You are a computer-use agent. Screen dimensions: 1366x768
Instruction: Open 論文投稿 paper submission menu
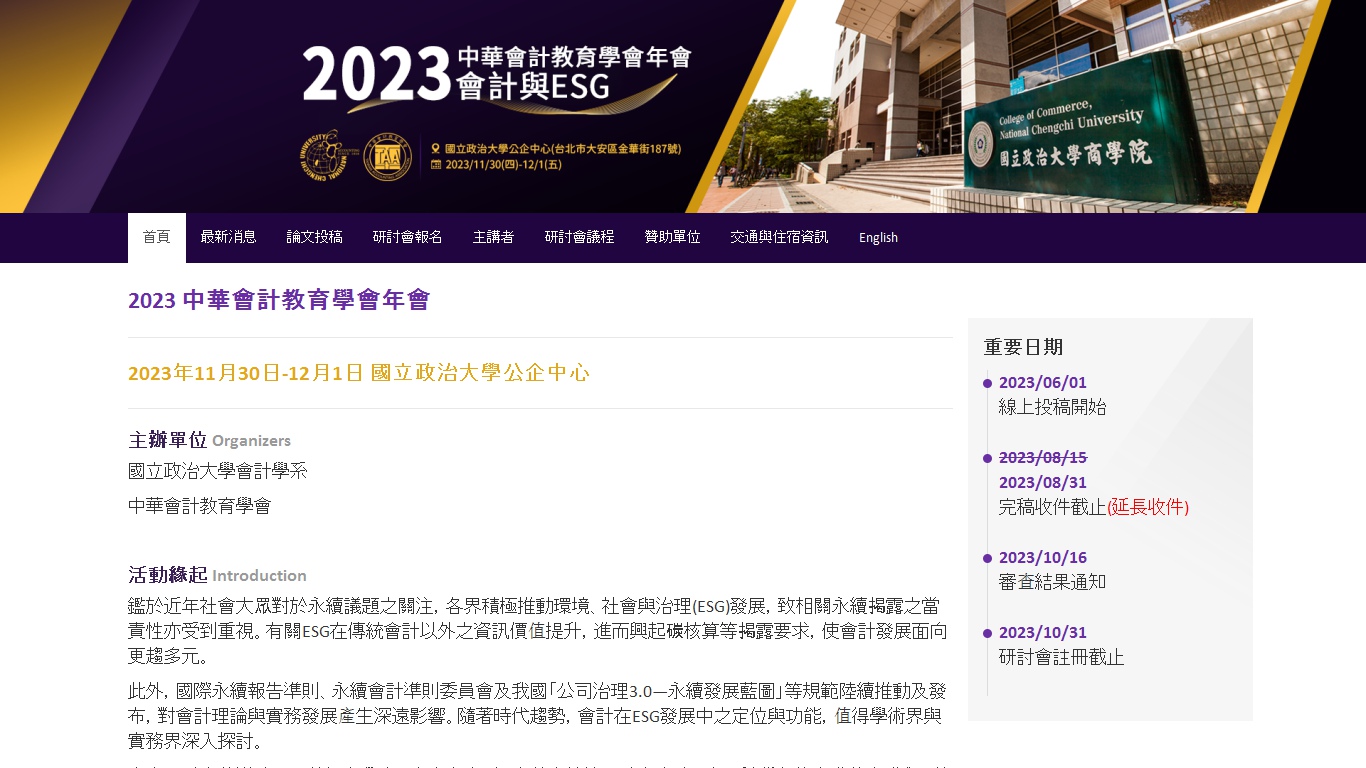tap(315, 238)
